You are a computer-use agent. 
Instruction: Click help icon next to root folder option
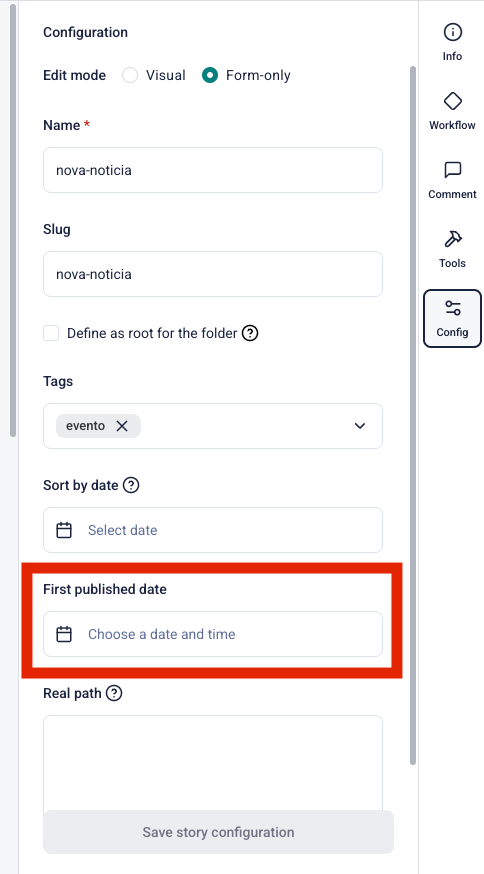250,333
